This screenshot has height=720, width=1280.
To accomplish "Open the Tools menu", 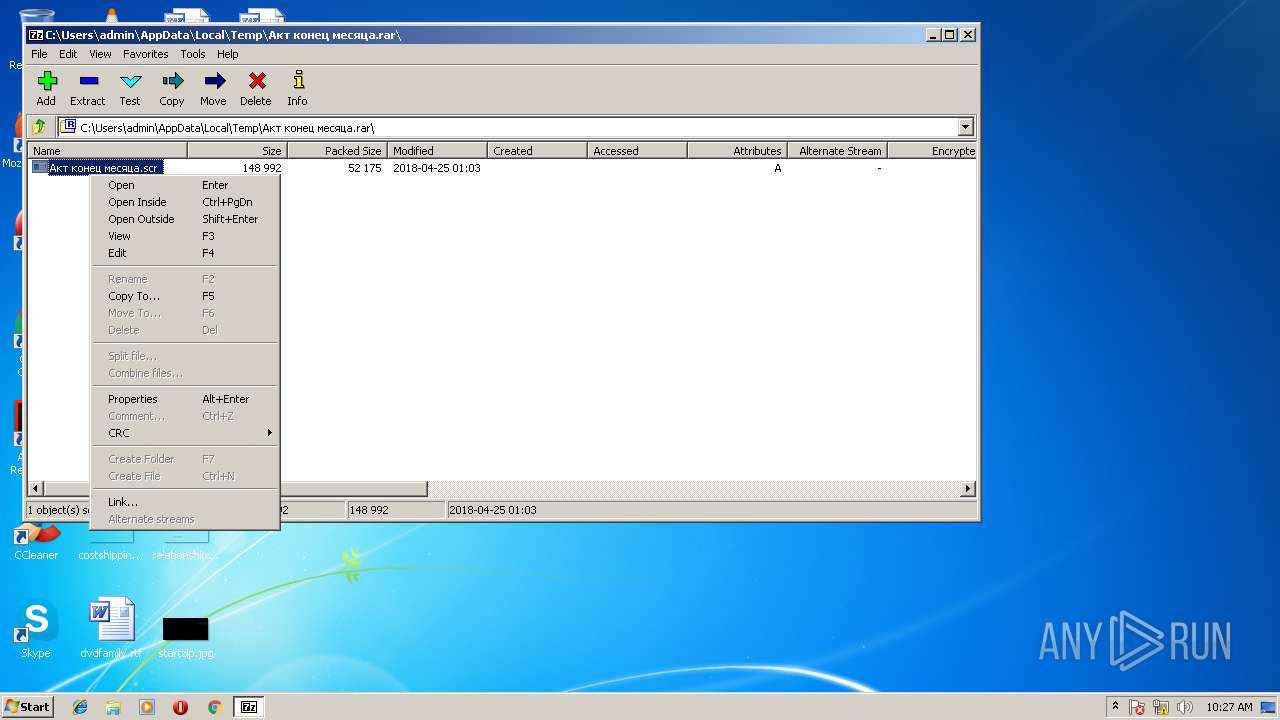I will click(193, 54).
